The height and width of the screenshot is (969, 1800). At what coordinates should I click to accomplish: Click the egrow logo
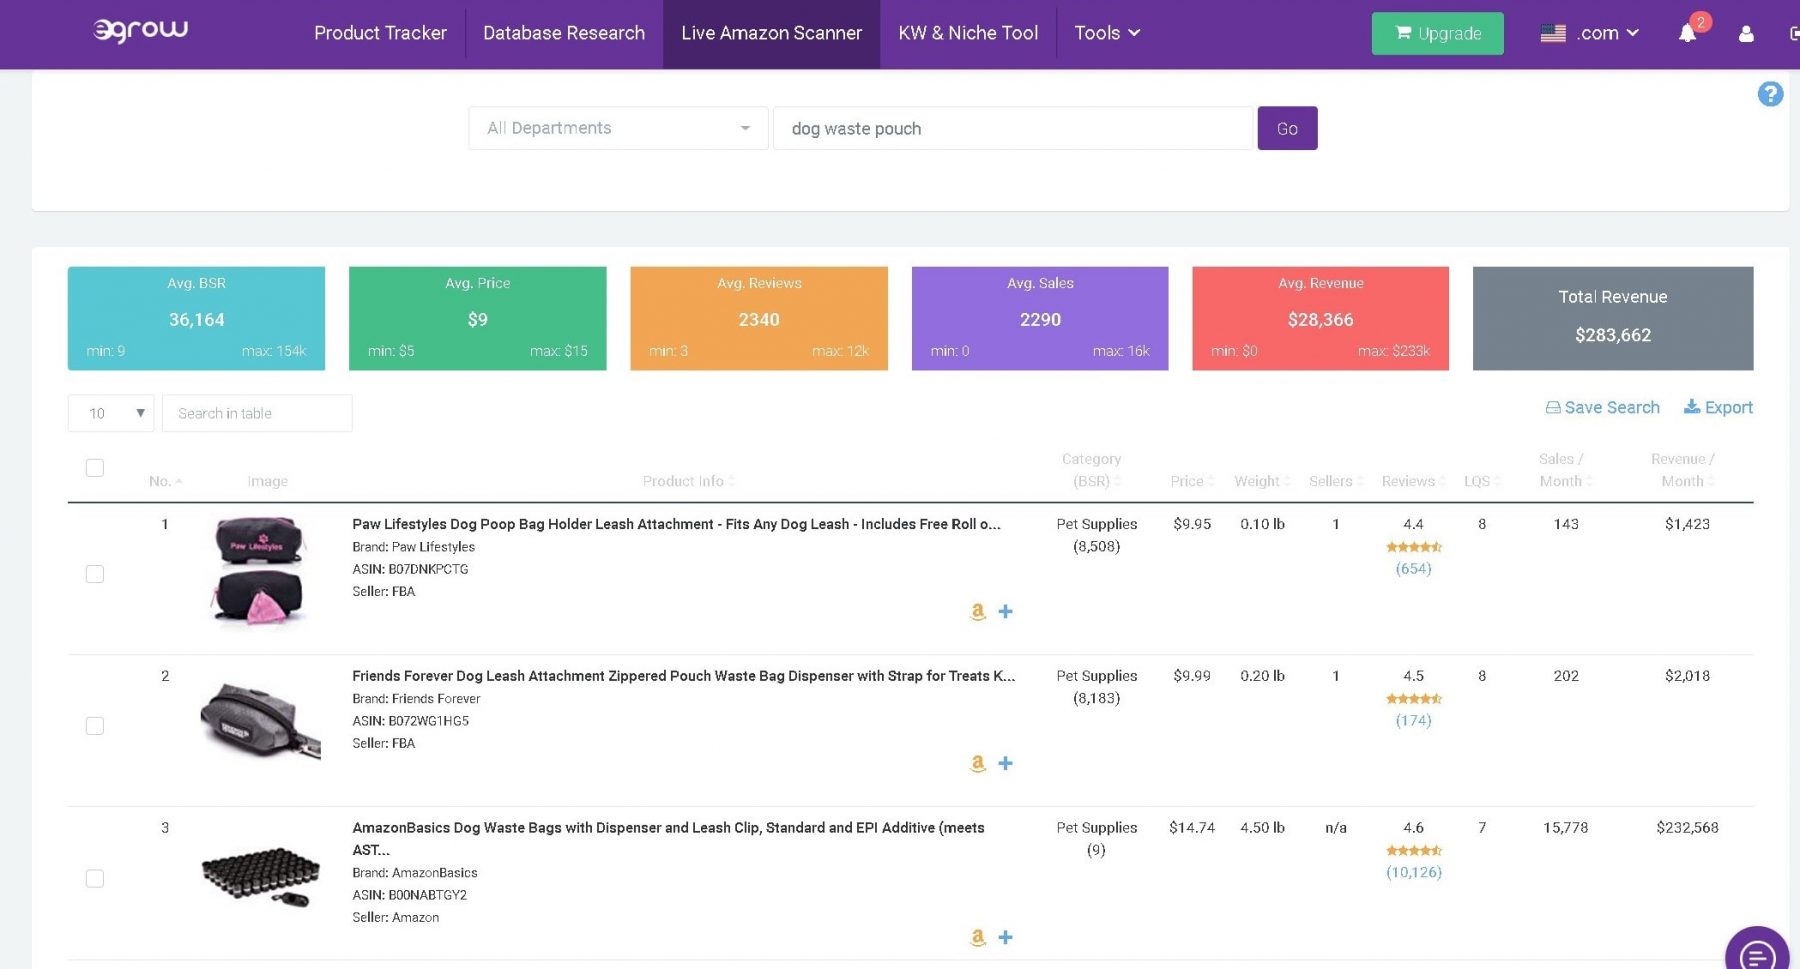tap(140, 30)
